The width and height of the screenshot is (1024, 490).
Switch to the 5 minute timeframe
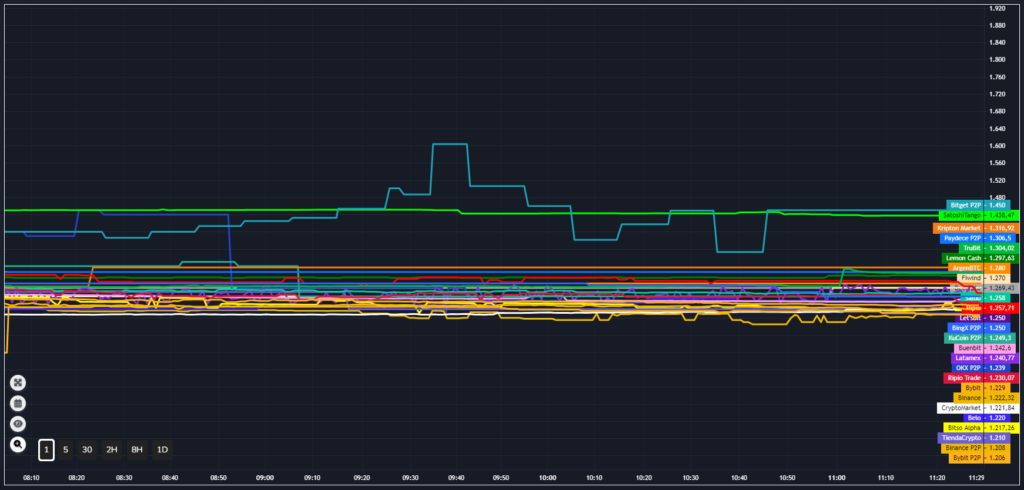66,450
